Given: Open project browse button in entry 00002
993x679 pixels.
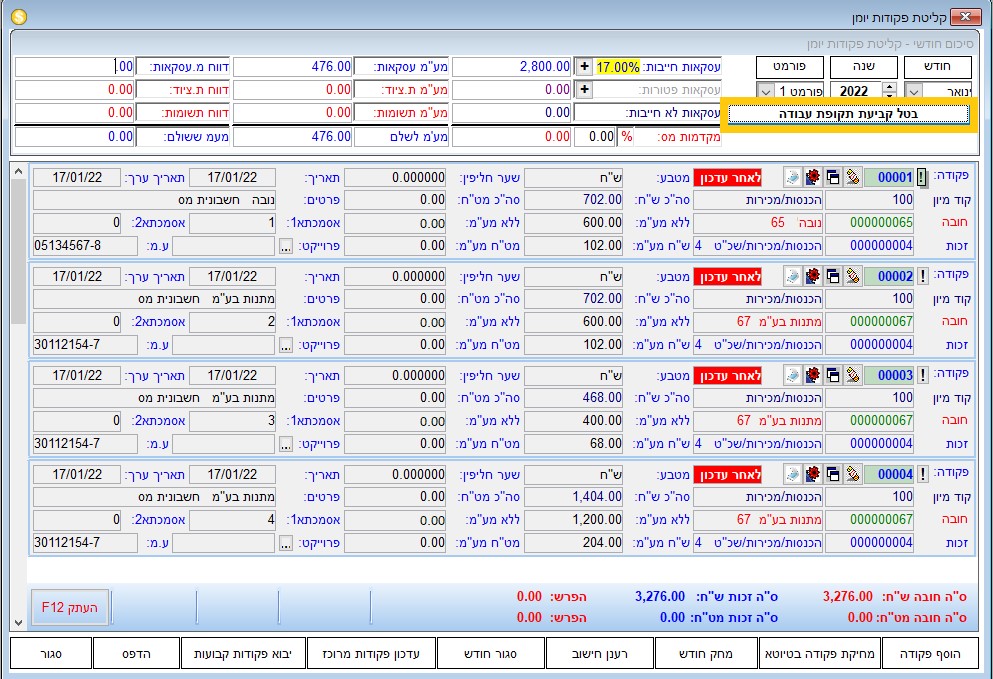Looking at the screenshot, I should [286, 345].
